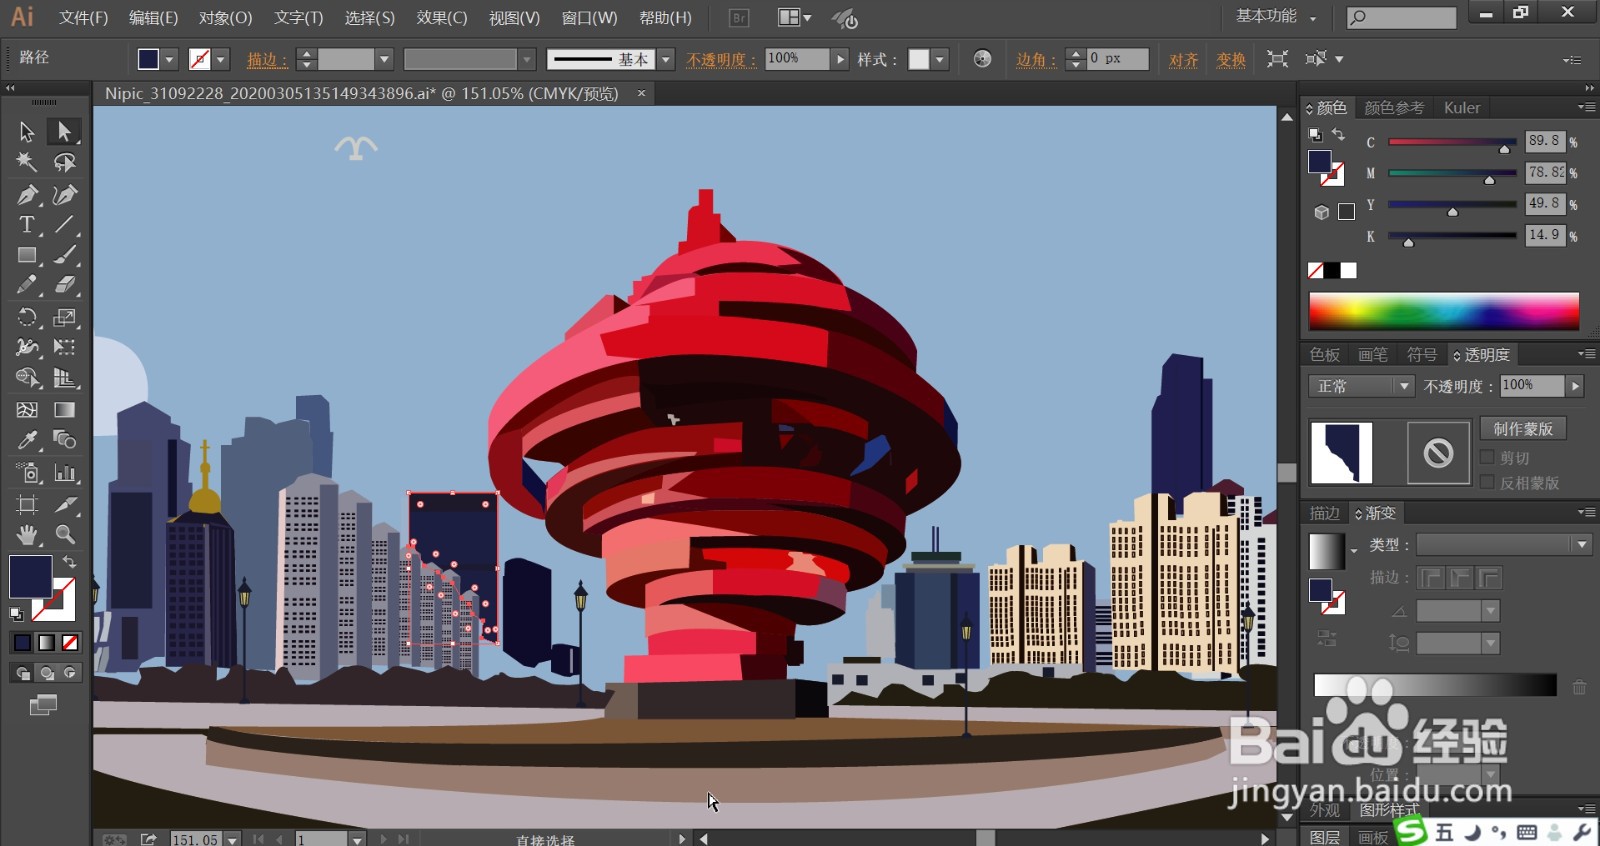Screen dimensions: 1600x846
Task: Select the Pencil tool
Action: 27,285
